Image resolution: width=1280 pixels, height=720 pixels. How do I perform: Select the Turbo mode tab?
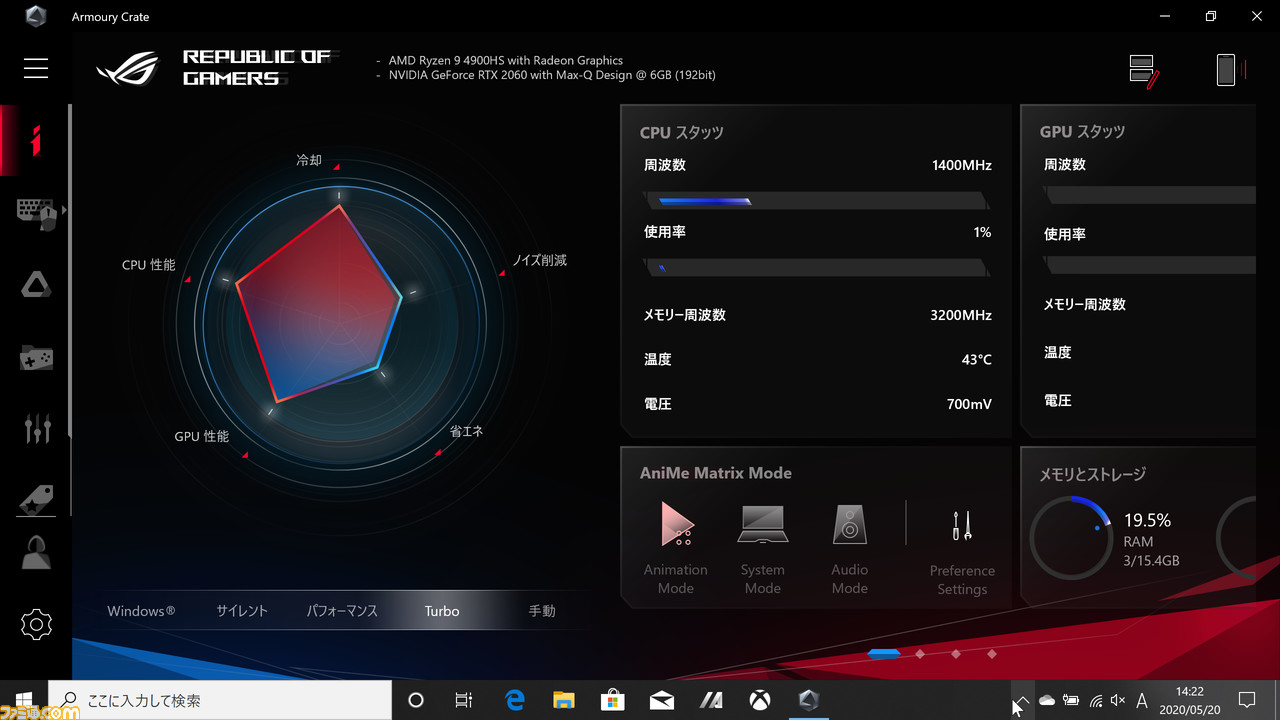442,611
